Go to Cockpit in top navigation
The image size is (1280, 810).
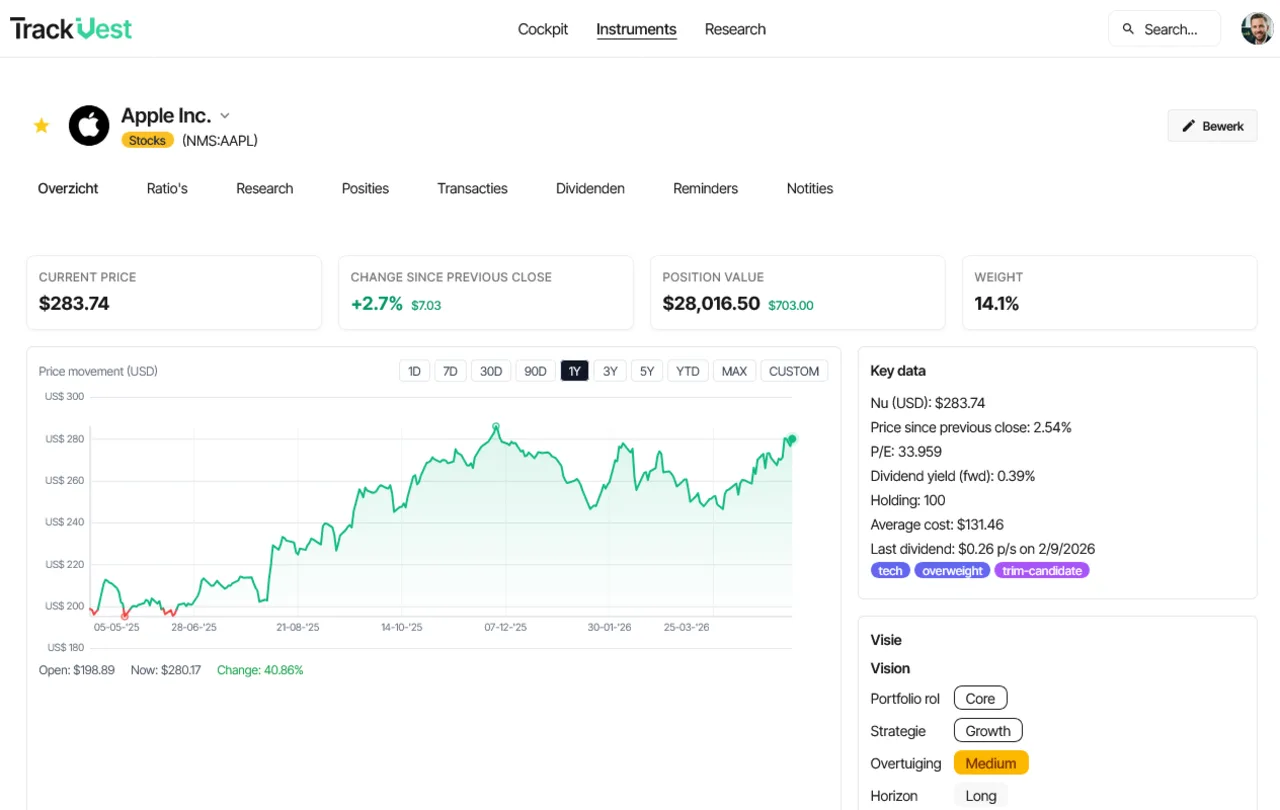pos(543,29)
